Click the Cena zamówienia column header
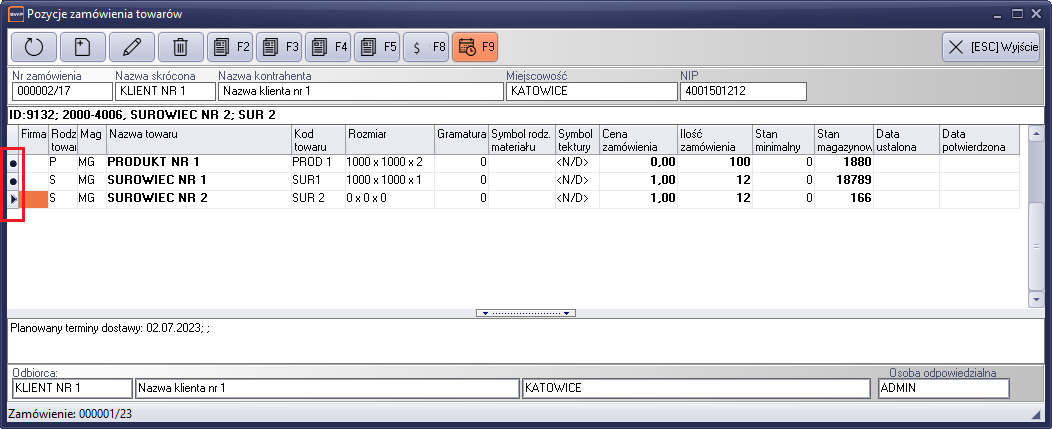This screenshot has height=429, width=1052. pos(637,139)
